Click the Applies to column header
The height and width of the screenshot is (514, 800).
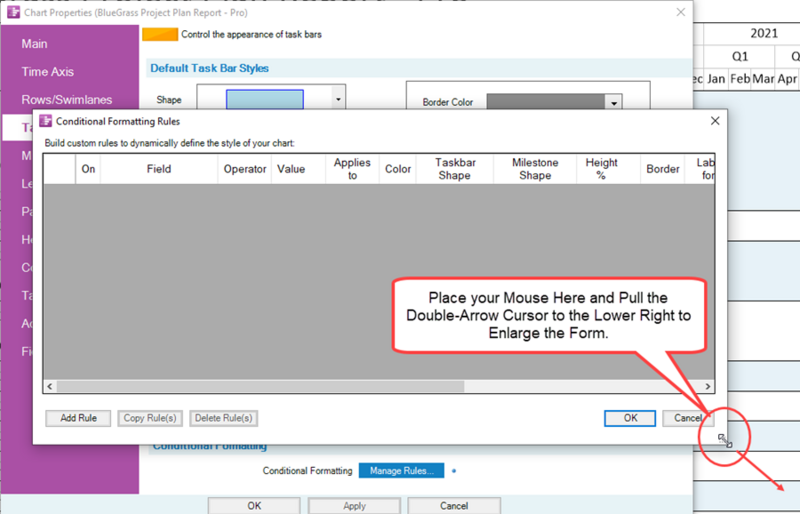352,169
